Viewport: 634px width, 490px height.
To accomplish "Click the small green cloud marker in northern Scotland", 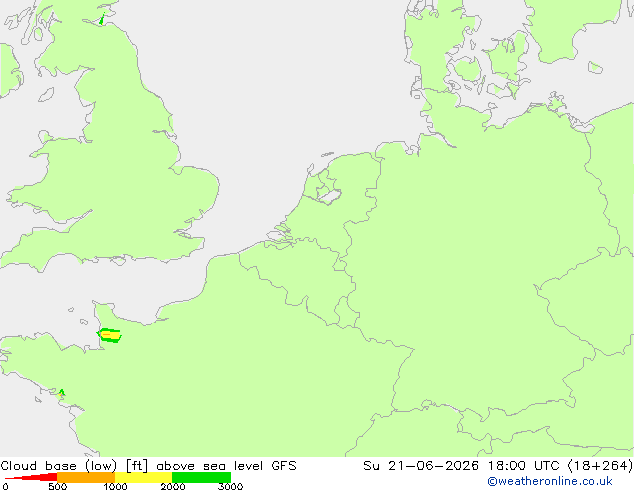I will [102, 19].
